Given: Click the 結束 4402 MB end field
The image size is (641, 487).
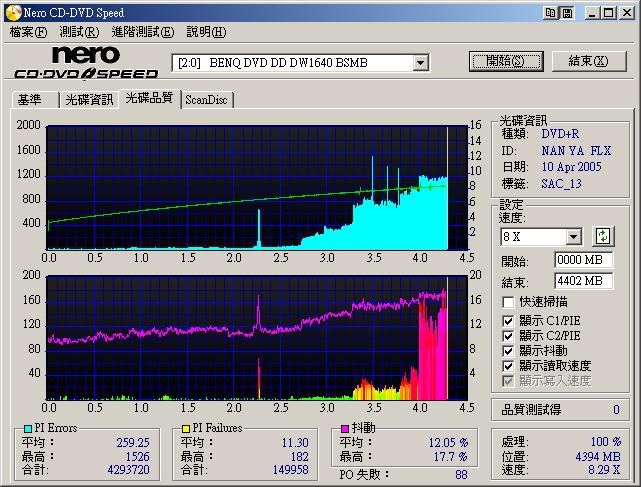Looking at the screenshot, I should tap(583, 281).
